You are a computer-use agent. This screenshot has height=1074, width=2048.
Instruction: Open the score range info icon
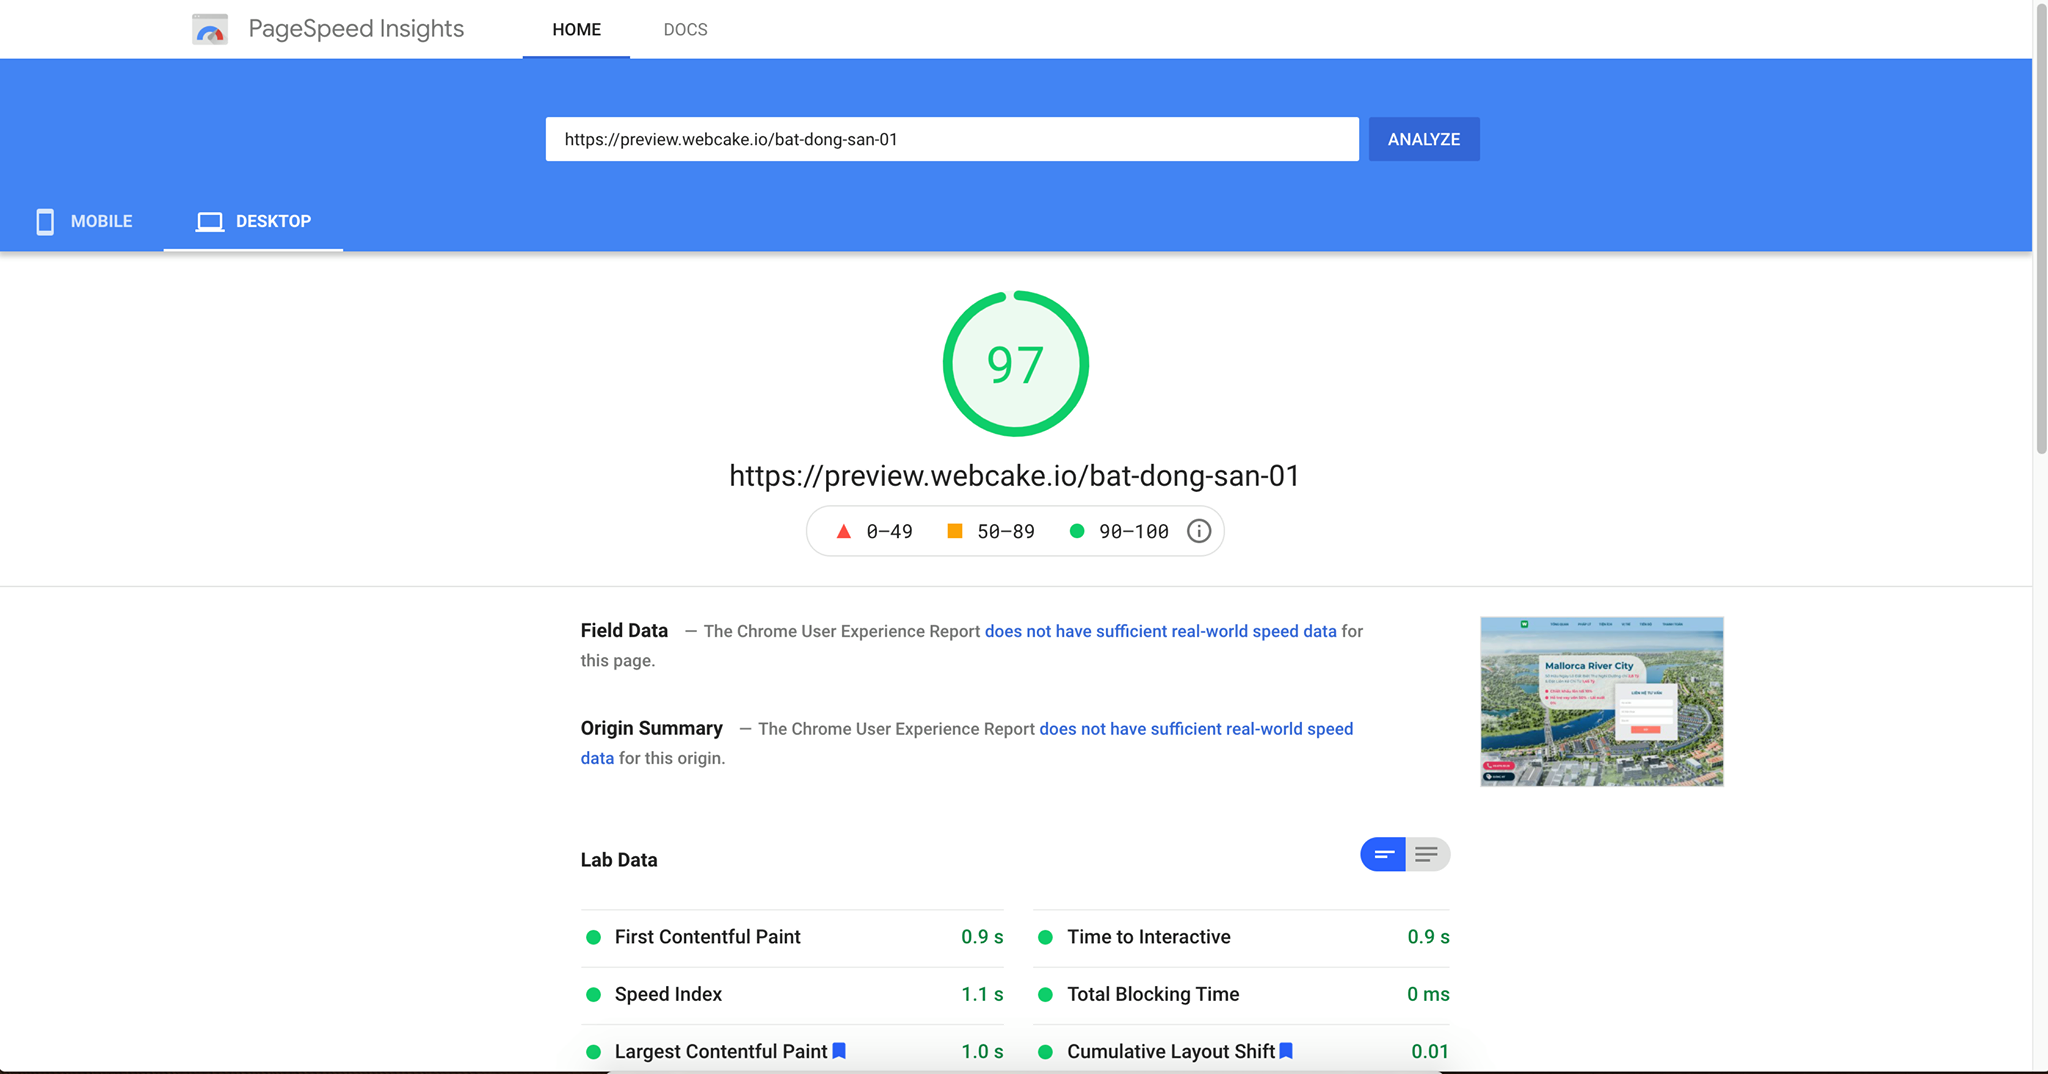[1199, 531]
